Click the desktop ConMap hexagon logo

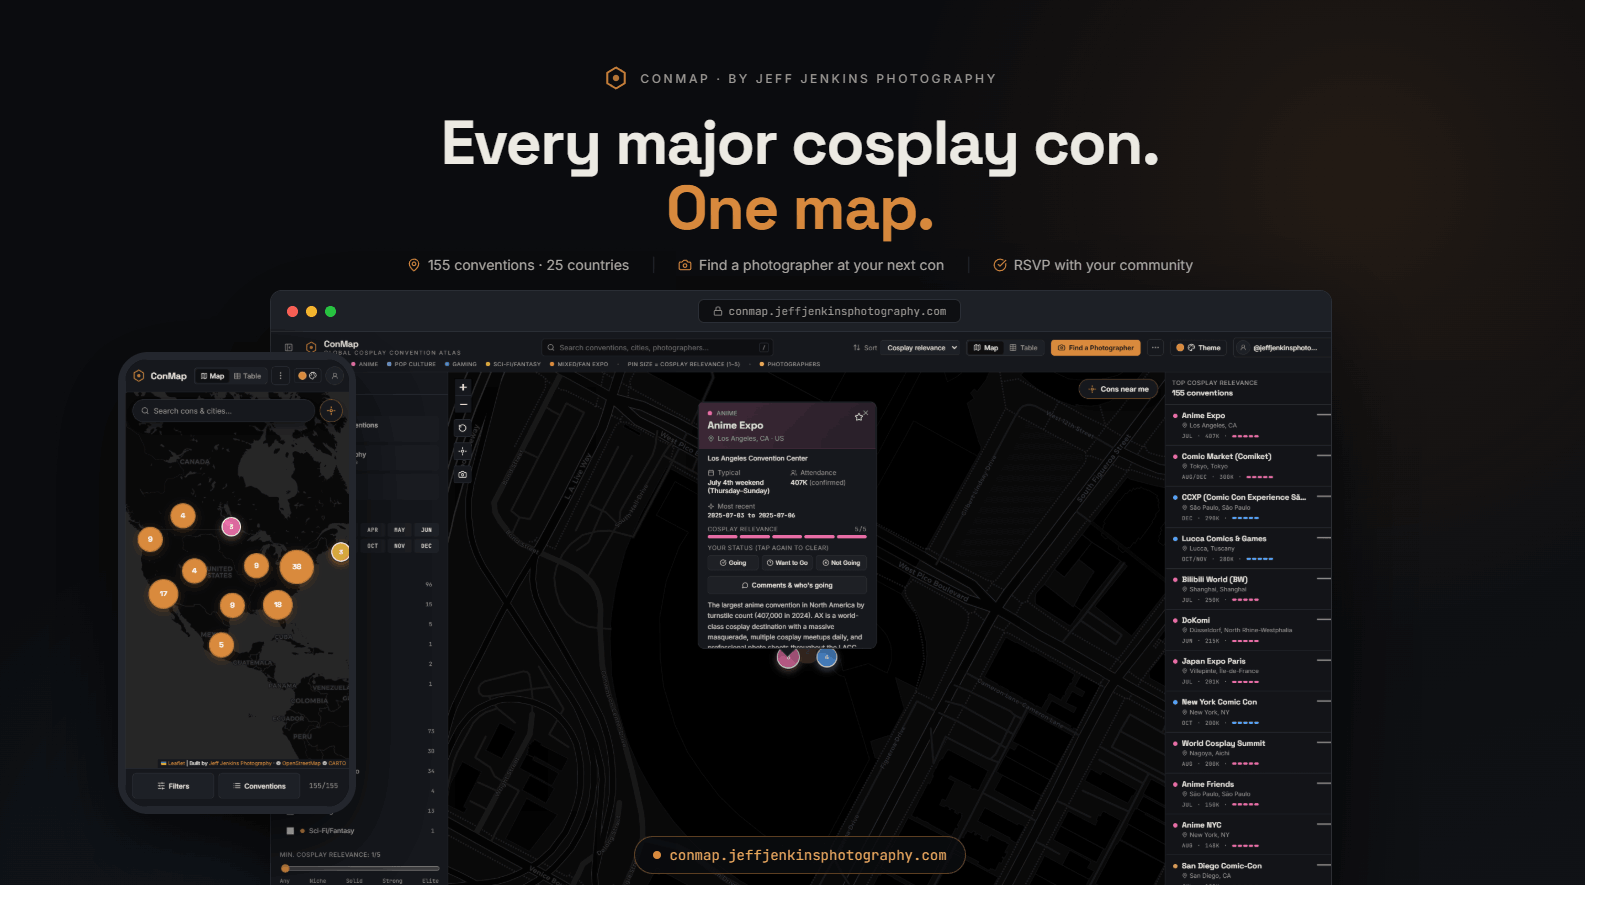tap(311, 348)
